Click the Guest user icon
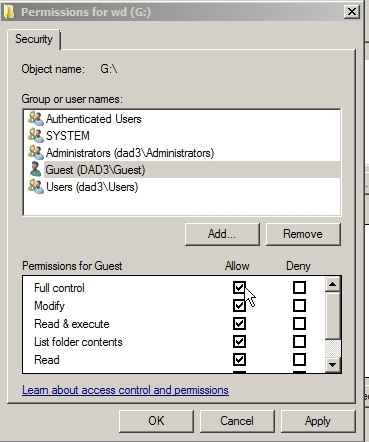This screenshot has height=442, width=369. [35, 169]
